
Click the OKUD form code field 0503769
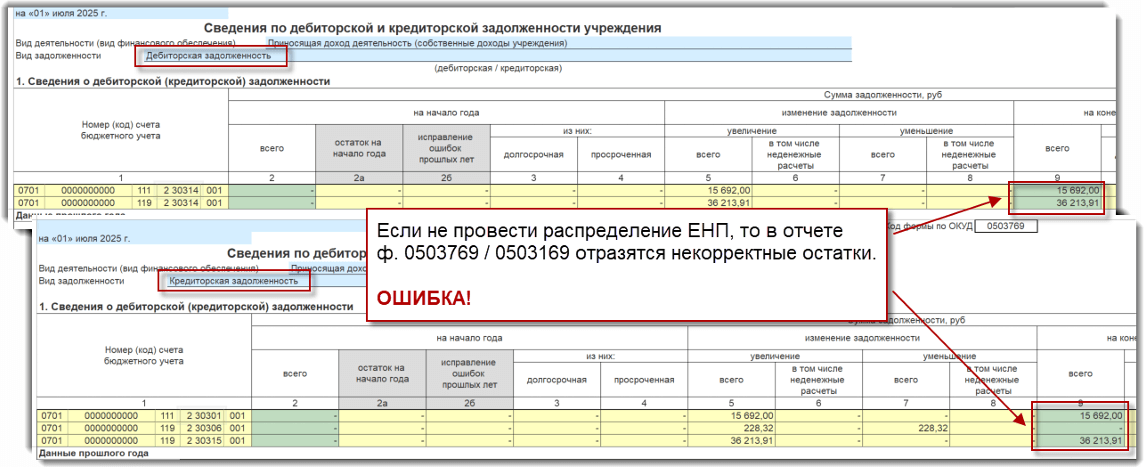(x=1005, y=226)
